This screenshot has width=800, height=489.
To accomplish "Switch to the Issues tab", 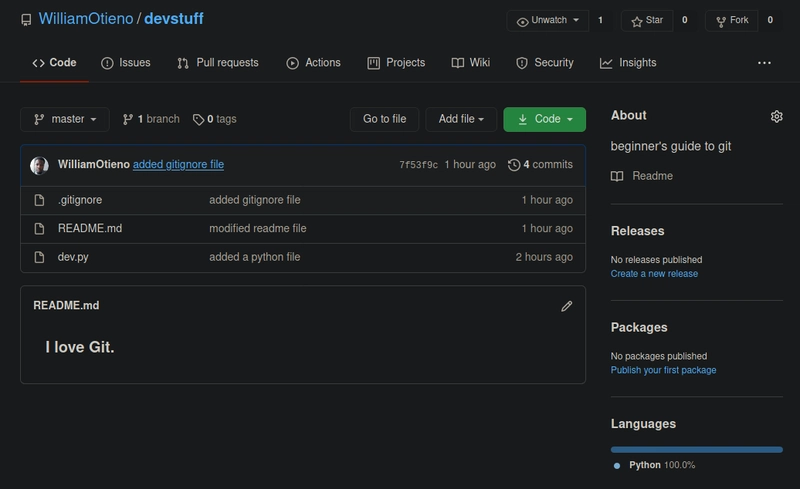I will [126, 63].
